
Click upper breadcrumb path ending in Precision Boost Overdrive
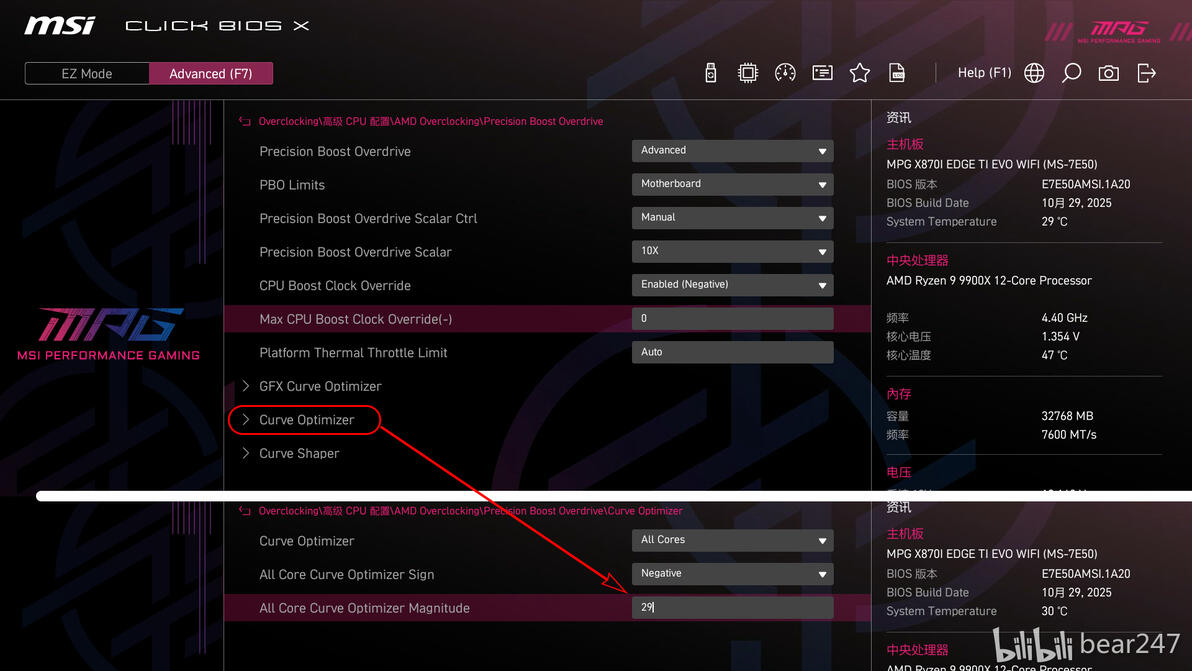(x=431, y=122)
